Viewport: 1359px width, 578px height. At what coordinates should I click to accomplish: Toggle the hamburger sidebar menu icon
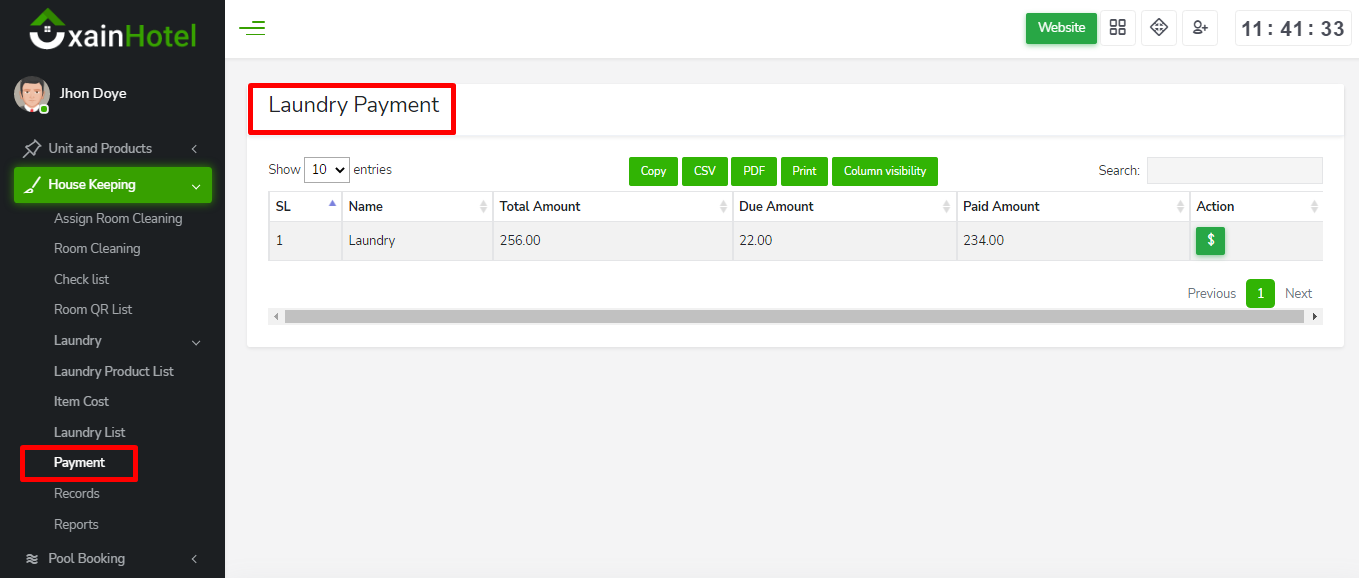[252, 28]
